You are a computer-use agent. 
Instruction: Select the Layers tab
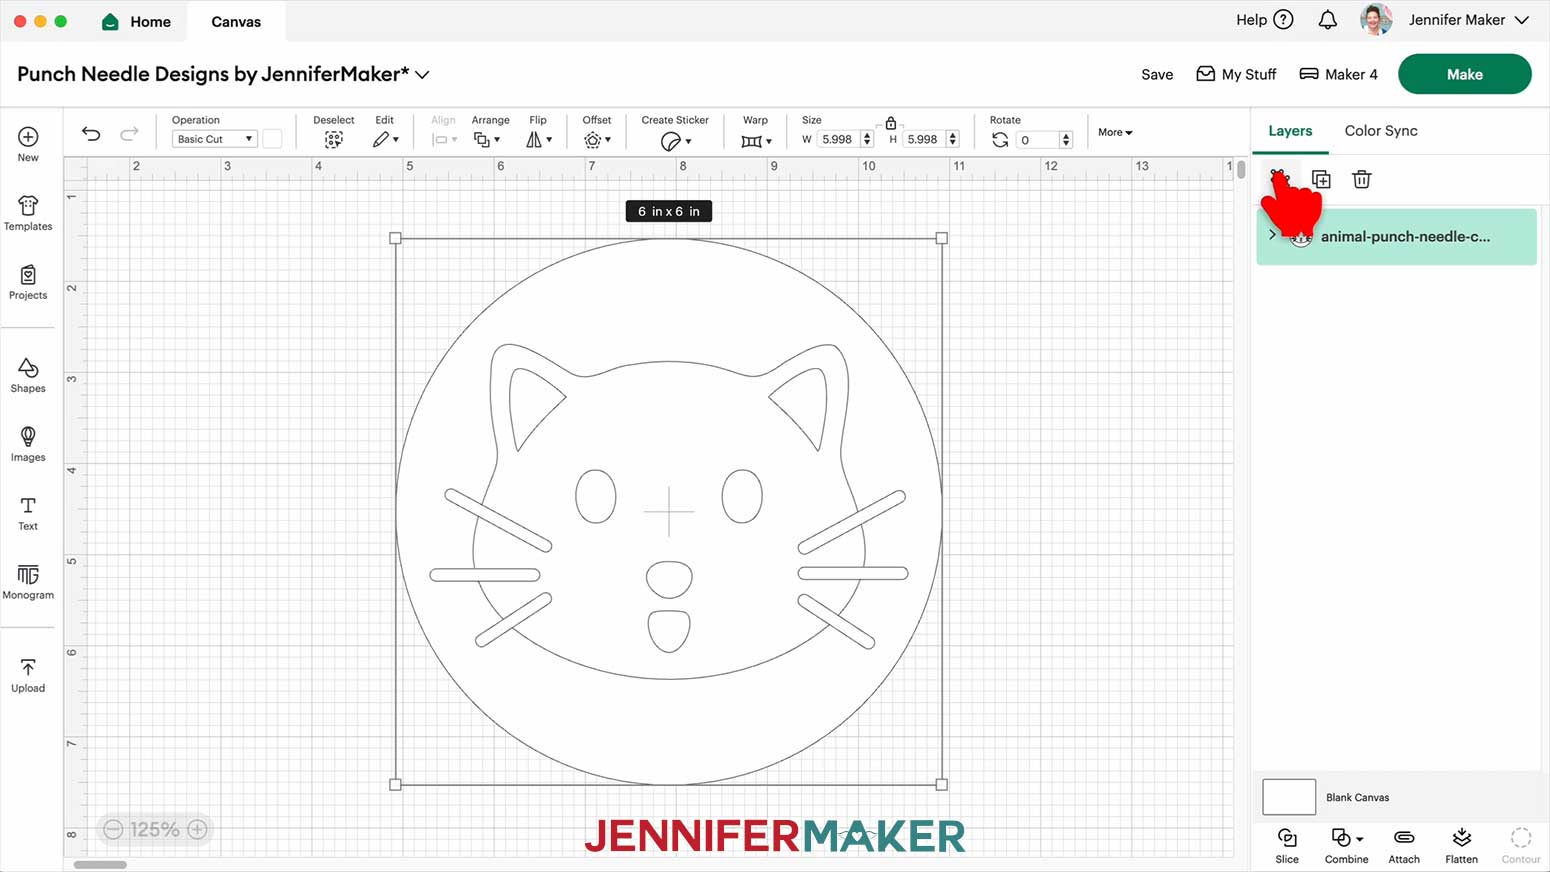click(1290, 131)
